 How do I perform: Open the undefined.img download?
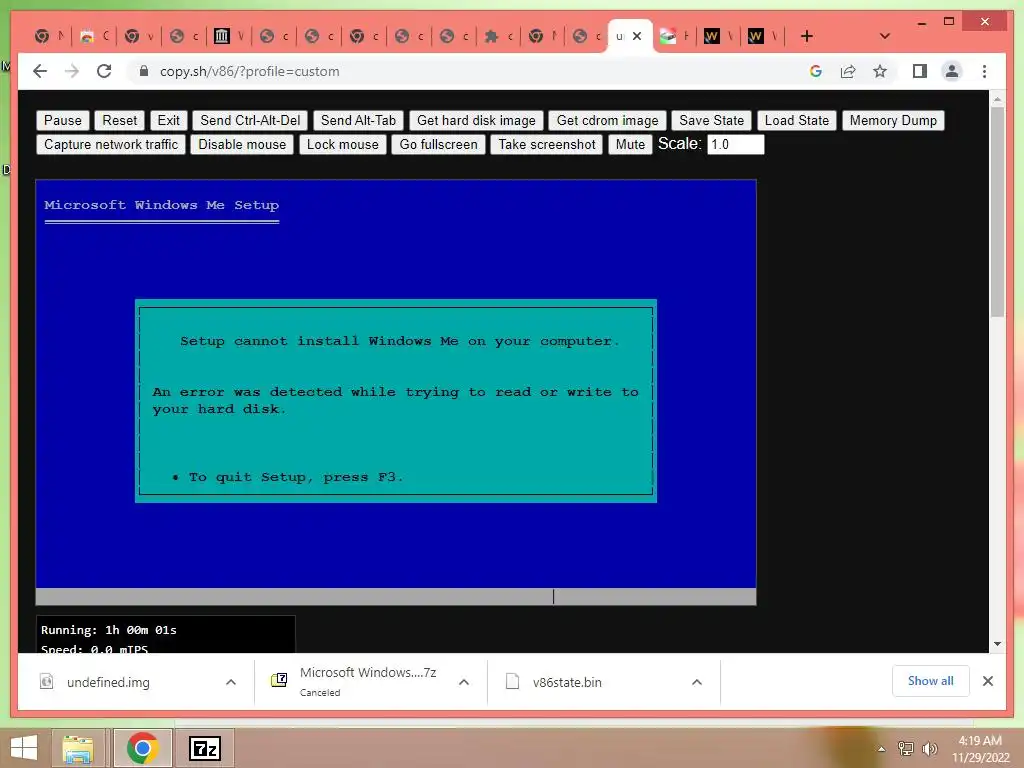(108, 682)
